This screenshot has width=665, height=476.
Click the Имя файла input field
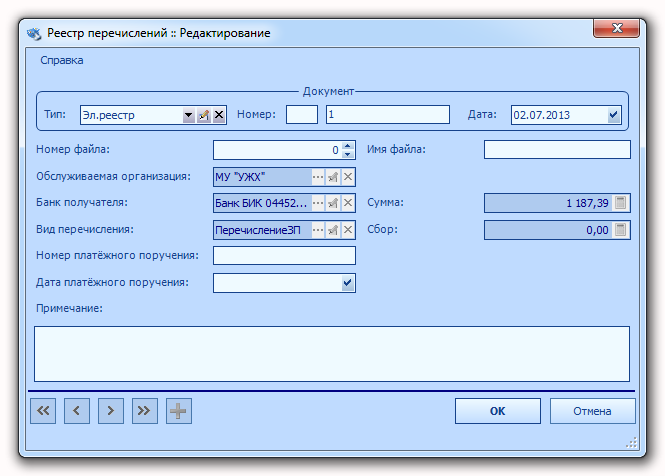click(x=557, y=150)
